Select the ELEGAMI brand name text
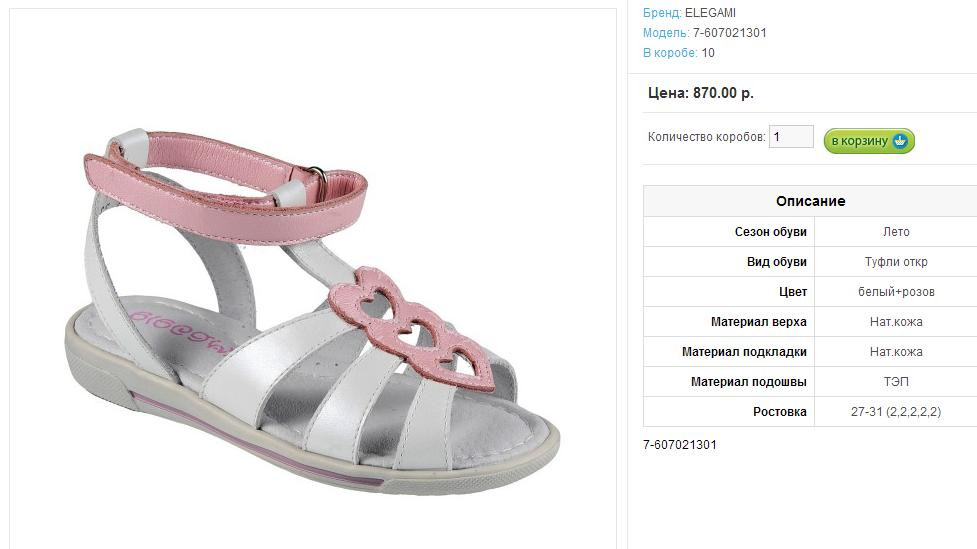Viewport: 977px width, 549px height. click(710, 12)
